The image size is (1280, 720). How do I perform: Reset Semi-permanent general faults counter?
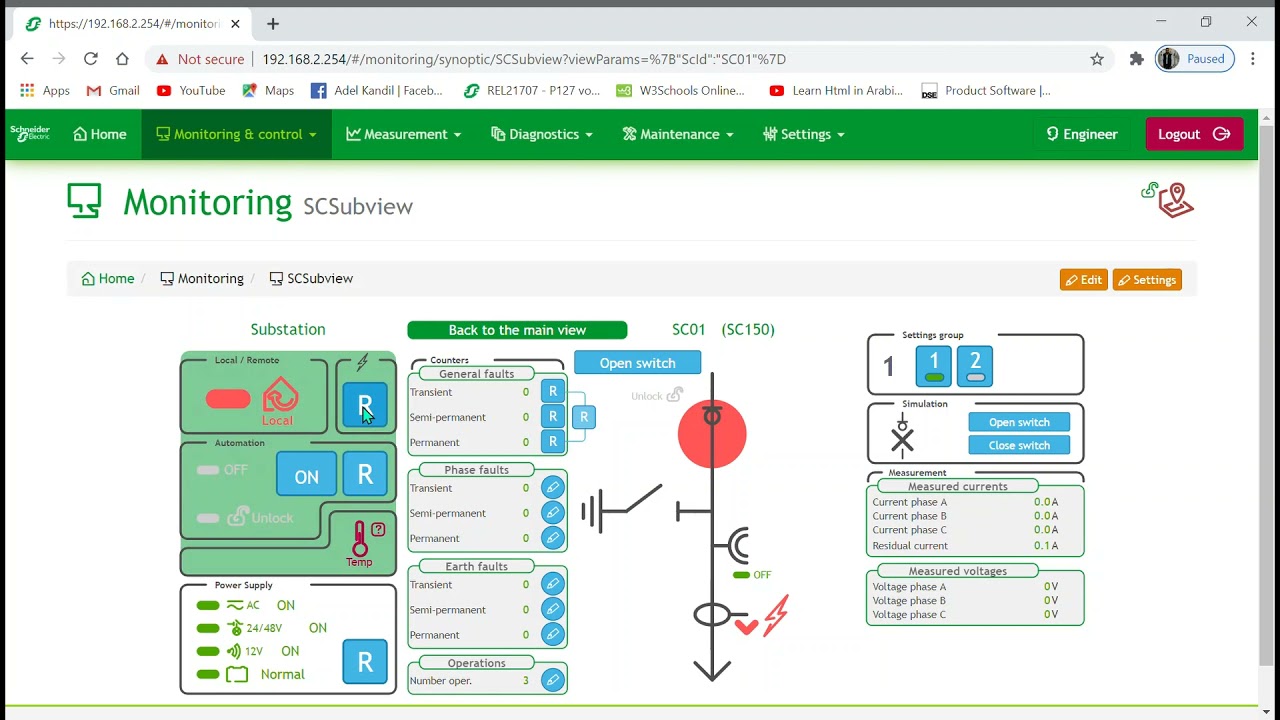(553, 416)
